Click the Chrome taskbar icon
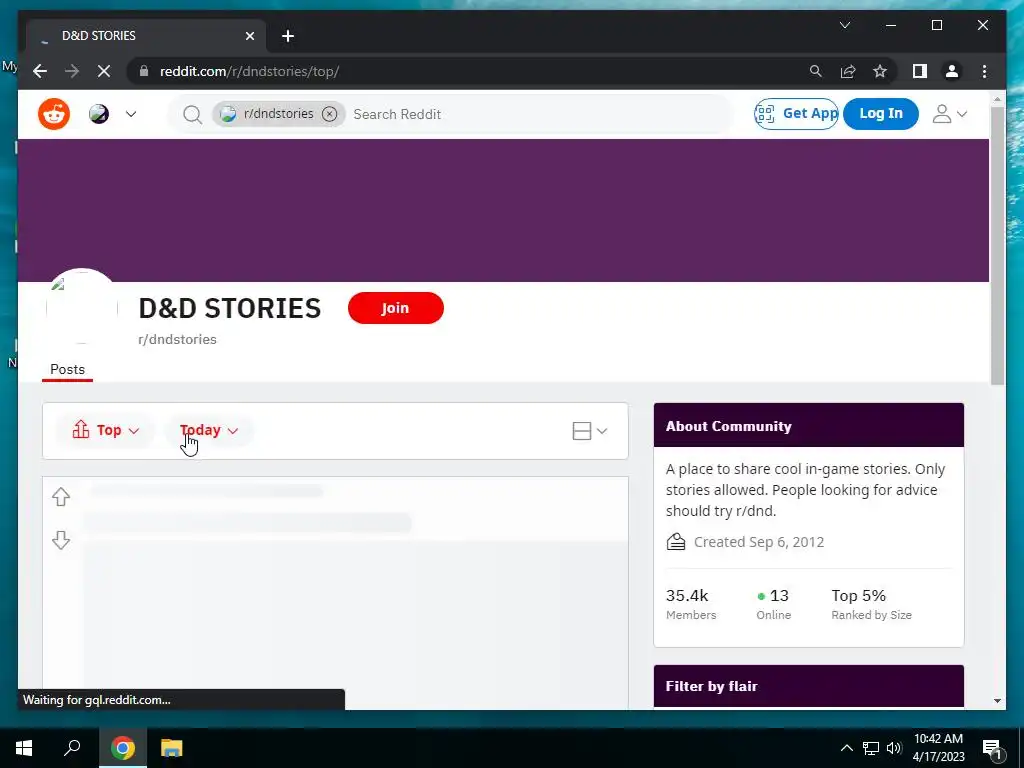This screenshot has height=768, width=1024. pos(122,748)
